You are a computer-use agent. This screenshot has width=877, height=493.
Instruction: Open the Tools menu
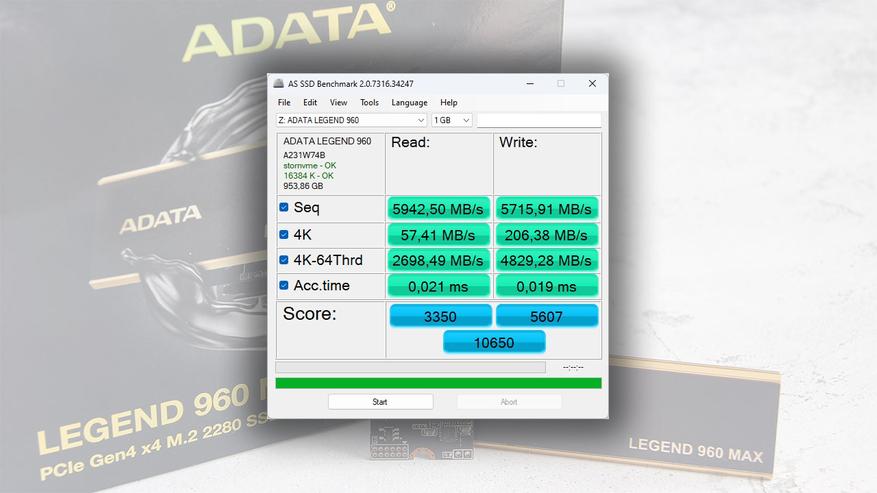click(369, 102)
